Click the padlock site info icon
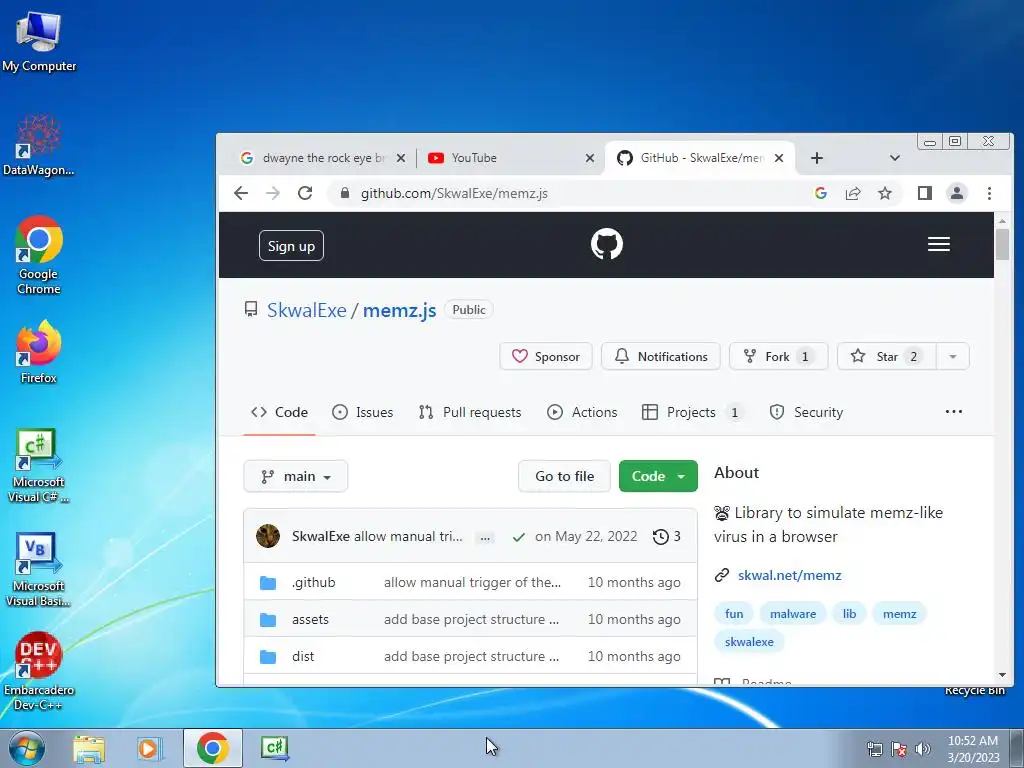Screen dimensions: 1024x768 click(x=345, y=193)
